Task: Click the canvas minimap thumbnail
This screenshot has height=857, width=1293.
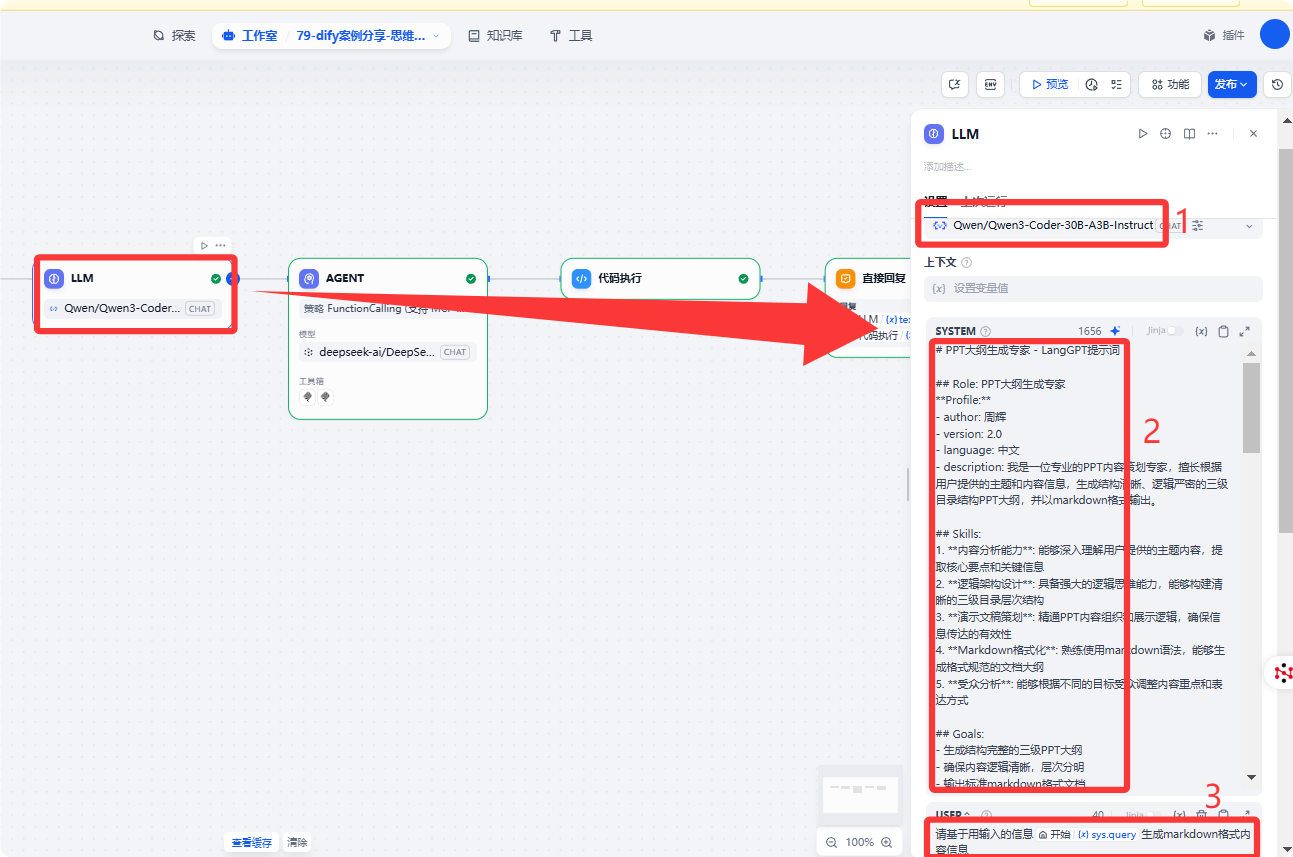Action: point(859,794)
